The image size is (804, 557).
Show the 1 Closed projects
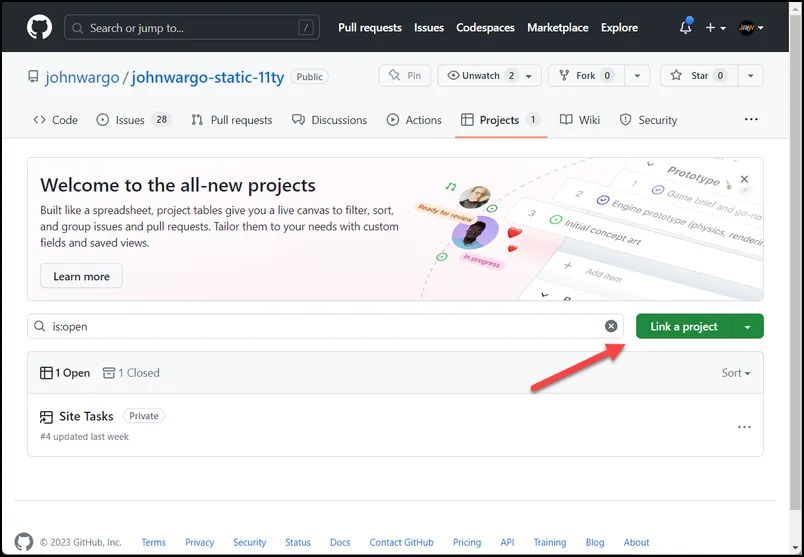coord(131,373)
